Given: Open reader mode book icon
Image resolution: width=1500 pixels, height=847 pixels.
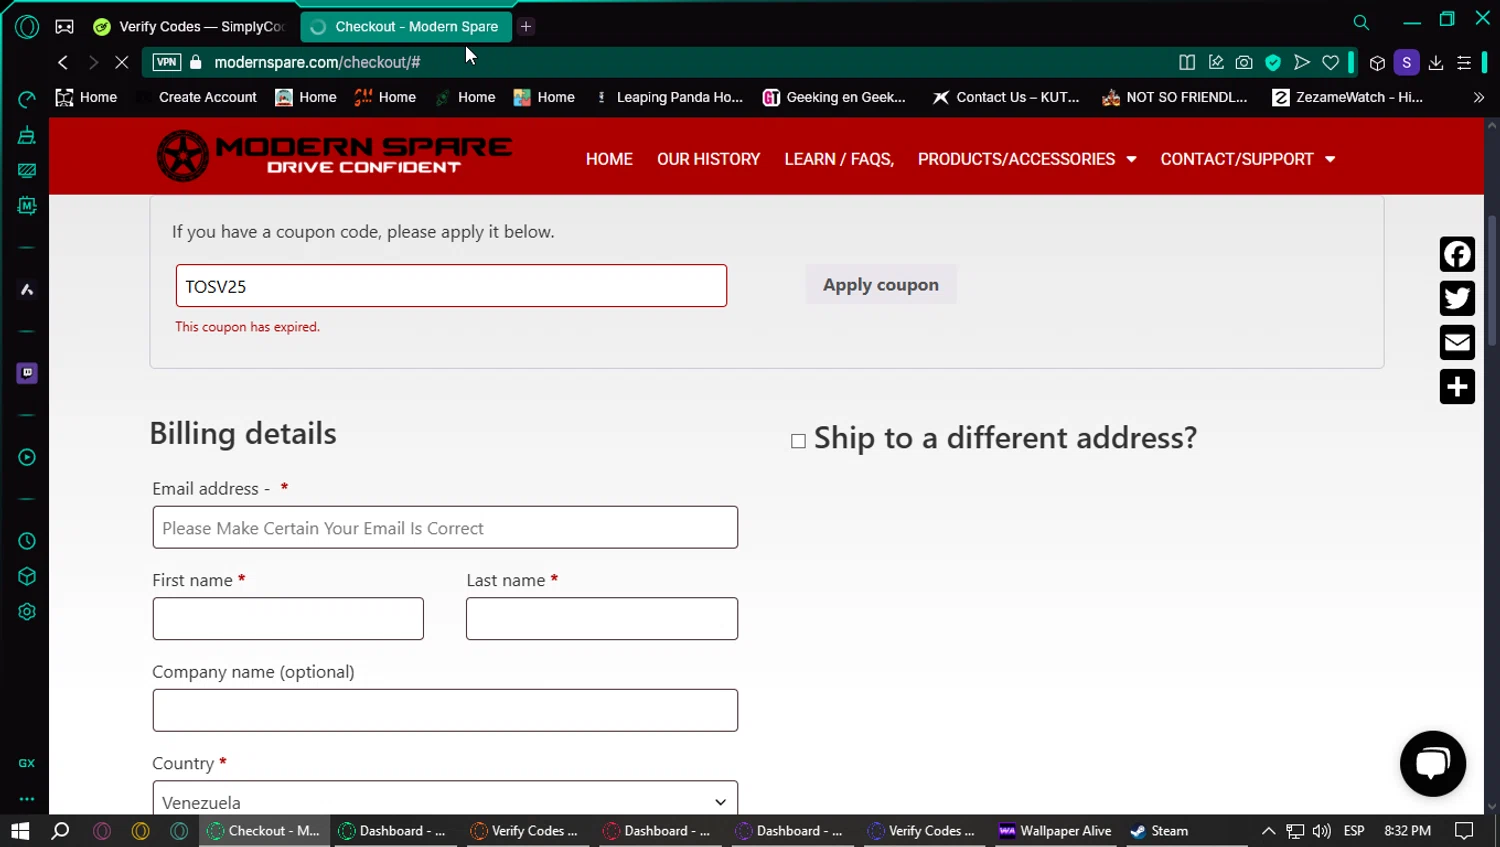Looking at the screenshot, I should [x=1187, y=62].
